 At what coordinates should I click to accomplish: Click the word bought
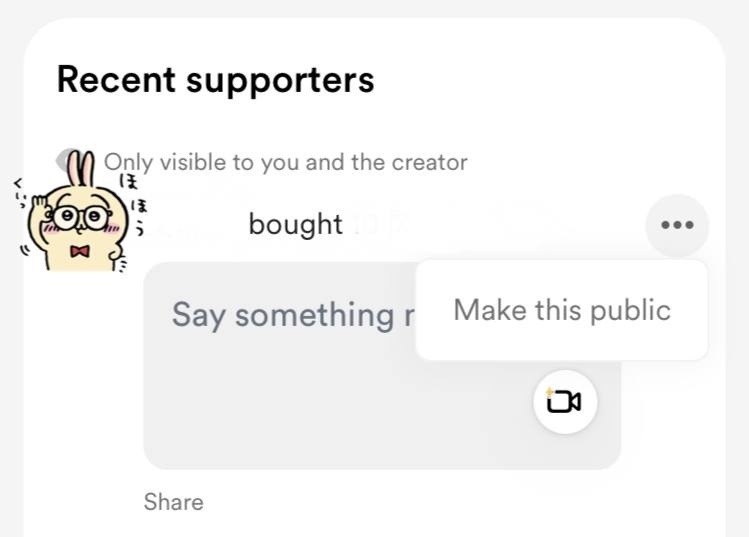(296, 224)
